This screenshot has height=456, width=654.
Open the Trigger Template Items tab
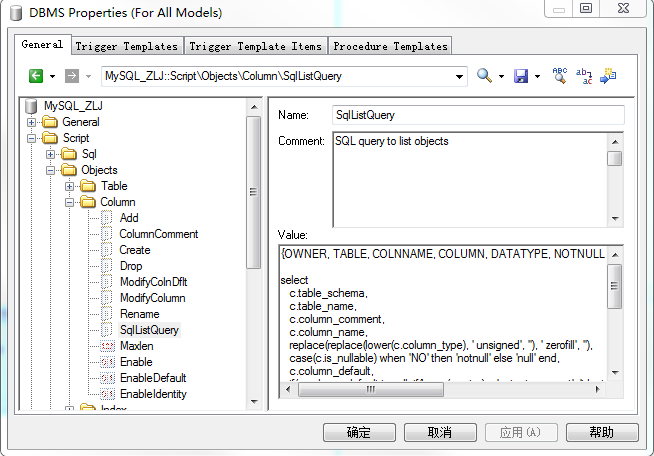(x=255, y=46)
